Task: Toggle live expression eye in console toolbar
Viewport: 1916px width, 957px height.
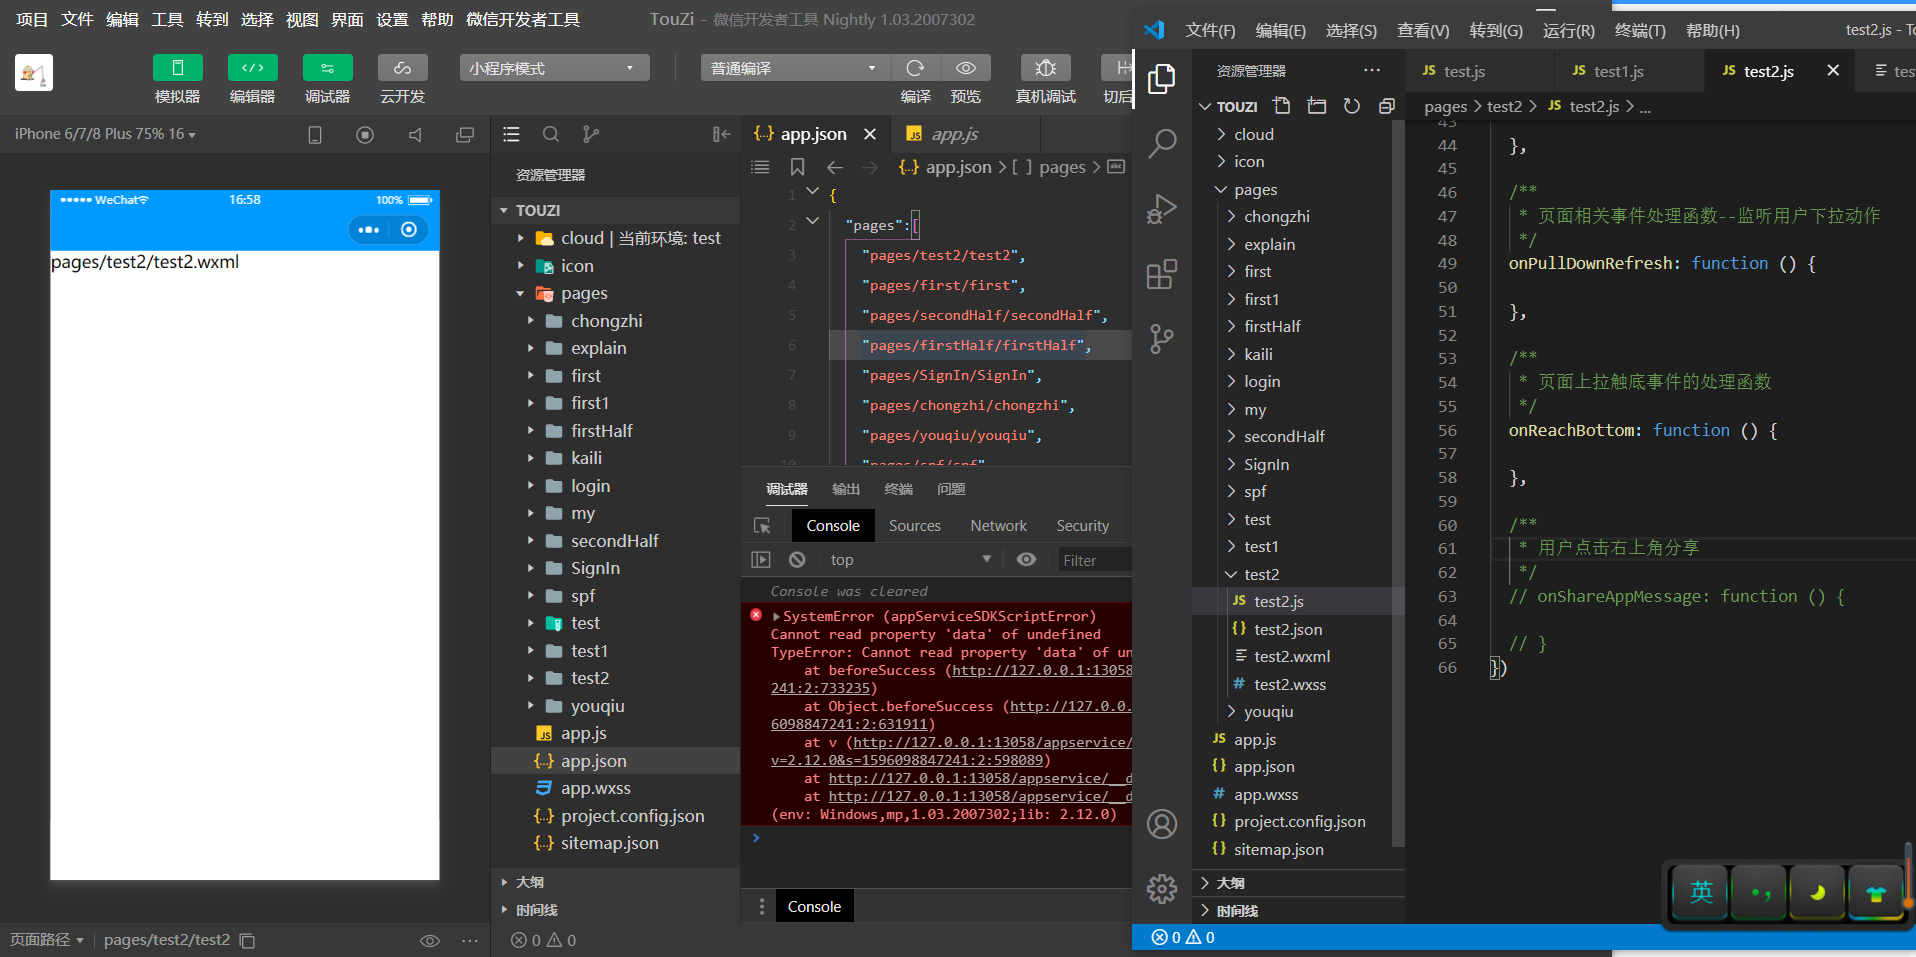Action: 1026,560
